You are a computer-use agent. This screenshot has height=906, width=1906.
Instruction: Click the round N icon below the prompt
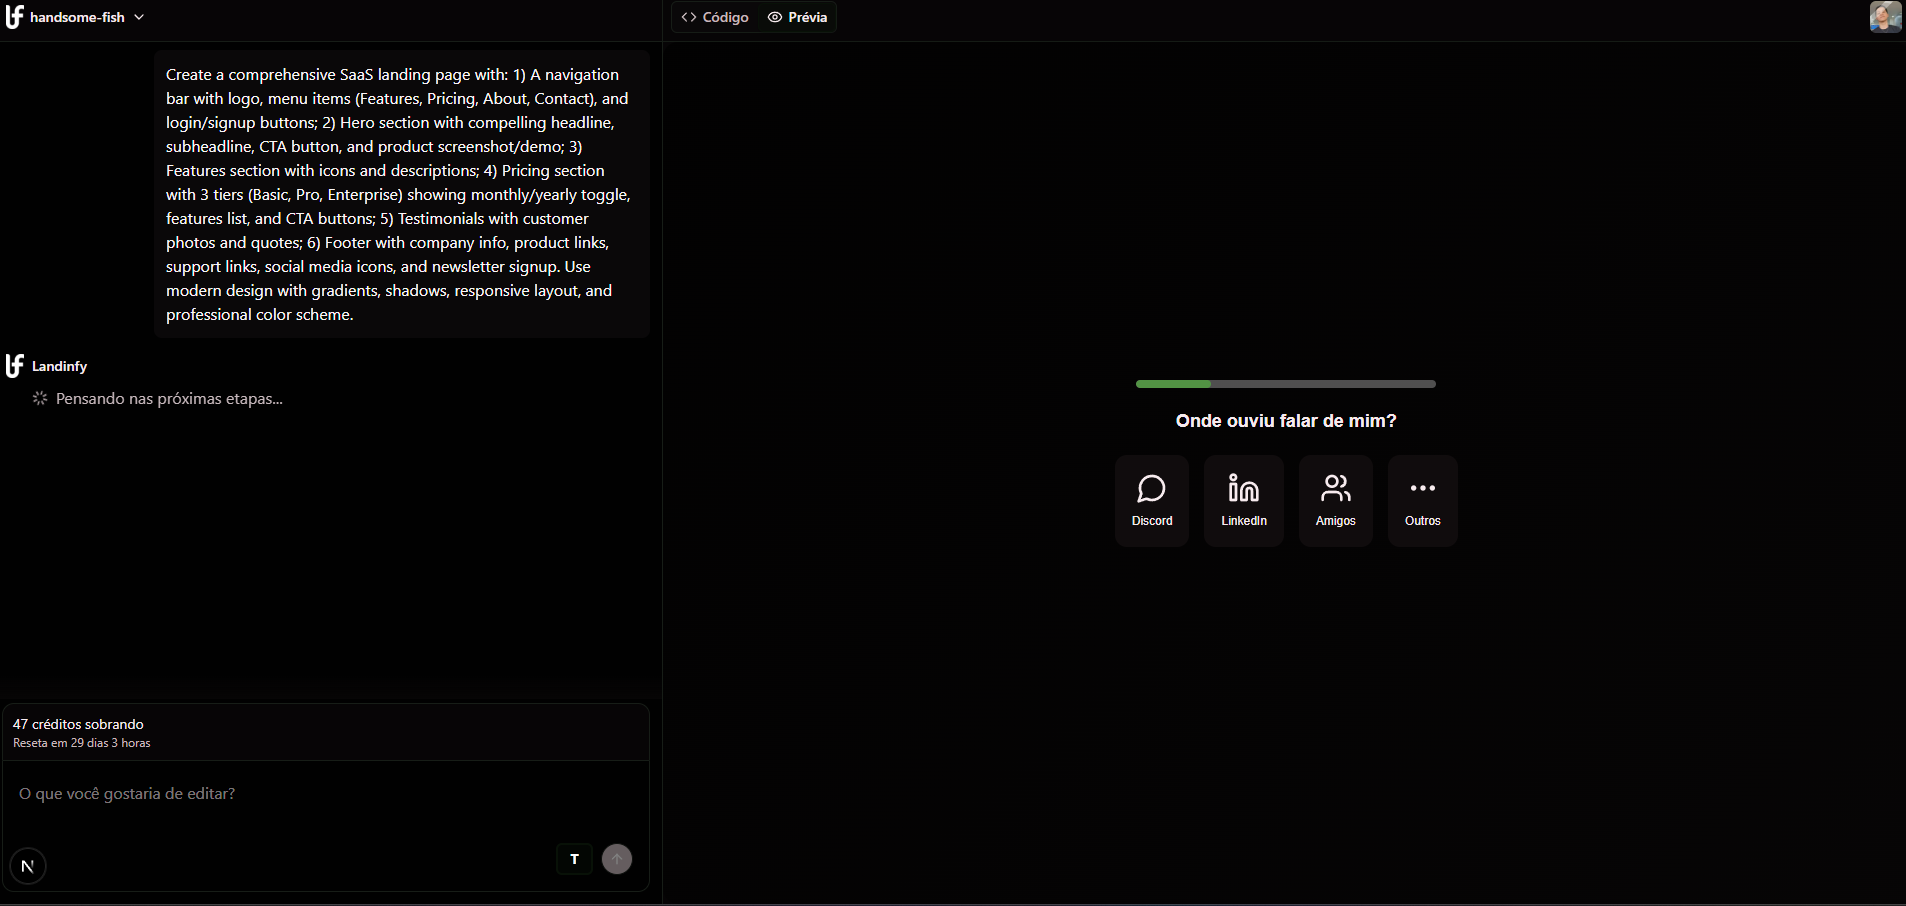point(28,866)
